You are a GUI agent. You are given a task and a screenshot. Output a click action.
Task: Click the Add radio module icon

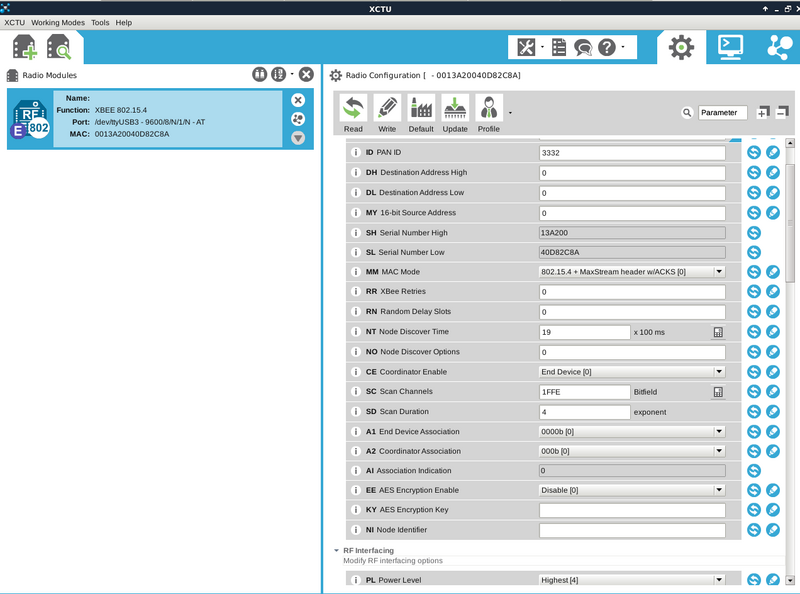pyautogui.click(x=24, y=46)
